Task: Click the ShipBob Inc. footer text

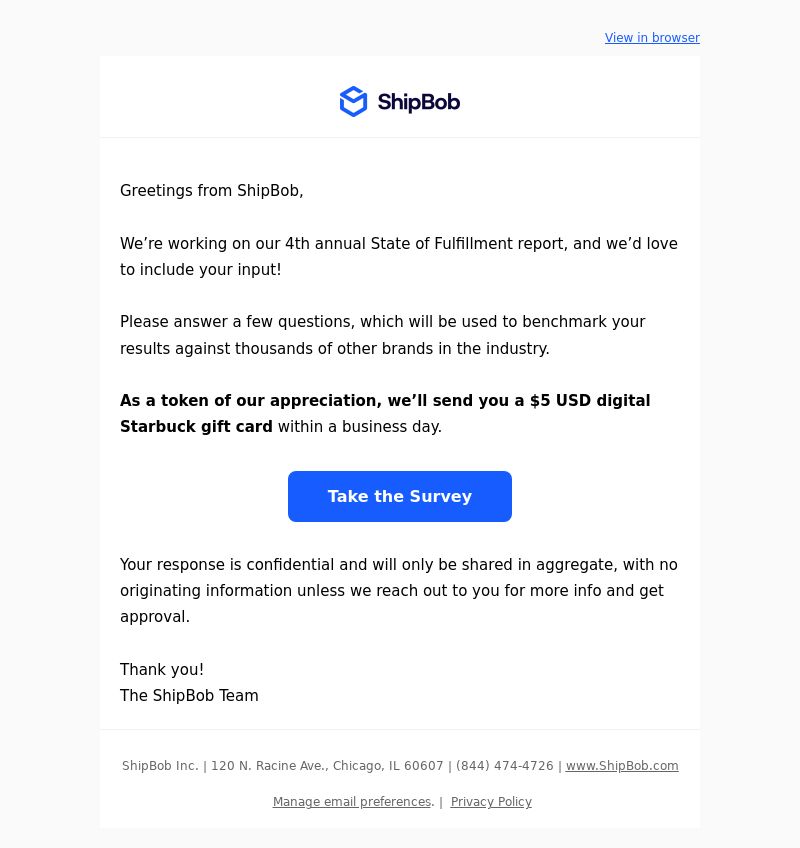Action: click(160, 766)
